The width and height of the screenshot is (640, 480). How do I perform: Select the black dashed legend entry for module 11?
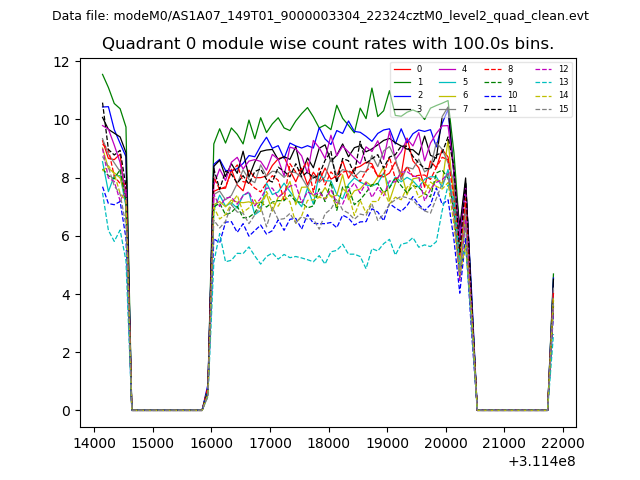(499, 108)
